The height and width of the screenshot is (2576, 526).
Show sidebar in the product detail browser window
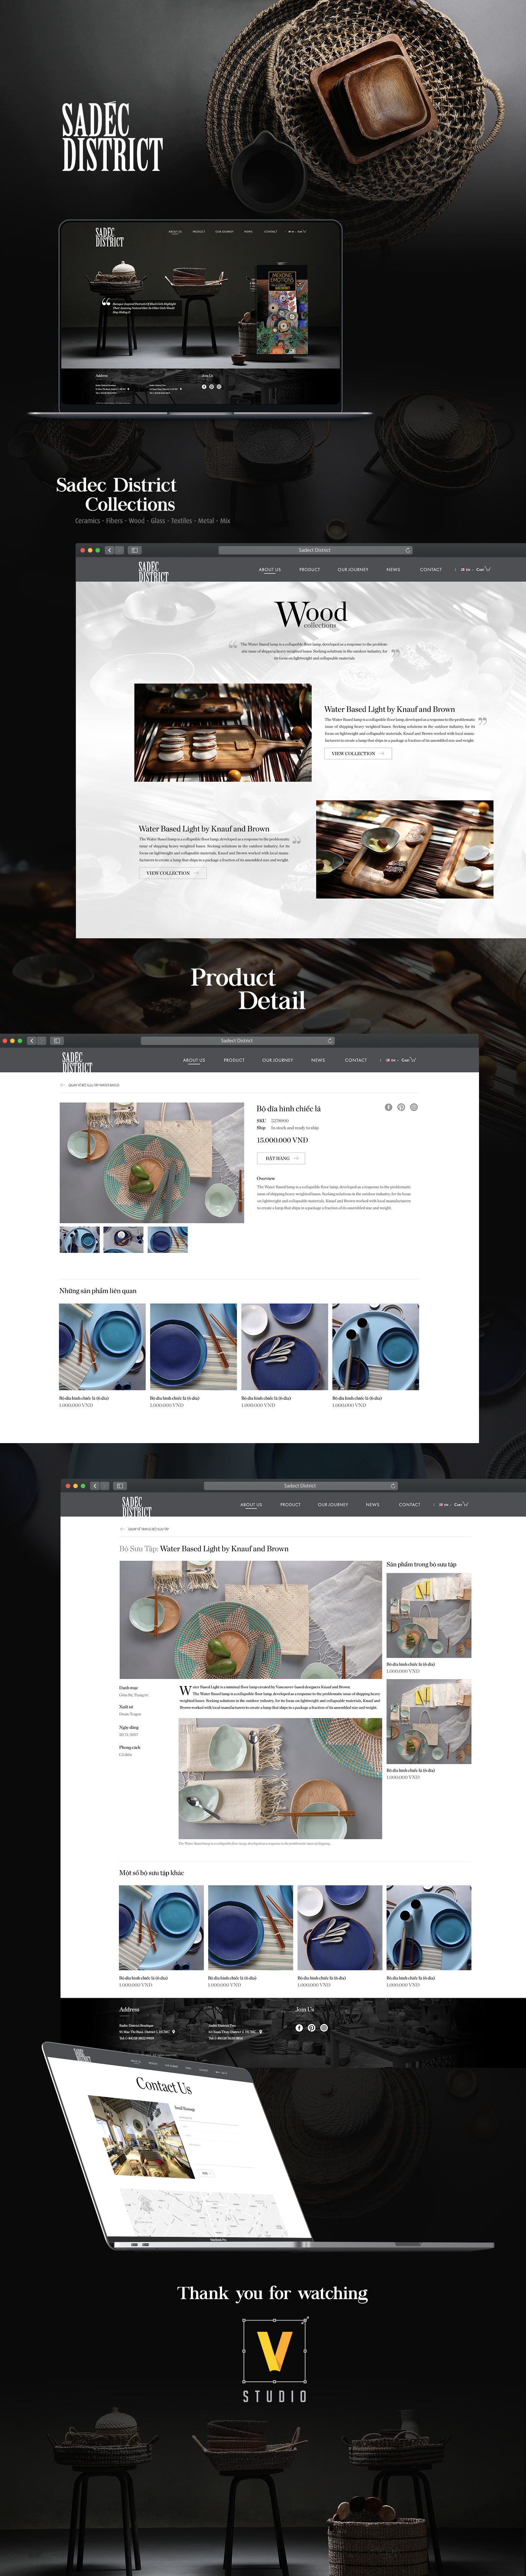pos(57,1041)
